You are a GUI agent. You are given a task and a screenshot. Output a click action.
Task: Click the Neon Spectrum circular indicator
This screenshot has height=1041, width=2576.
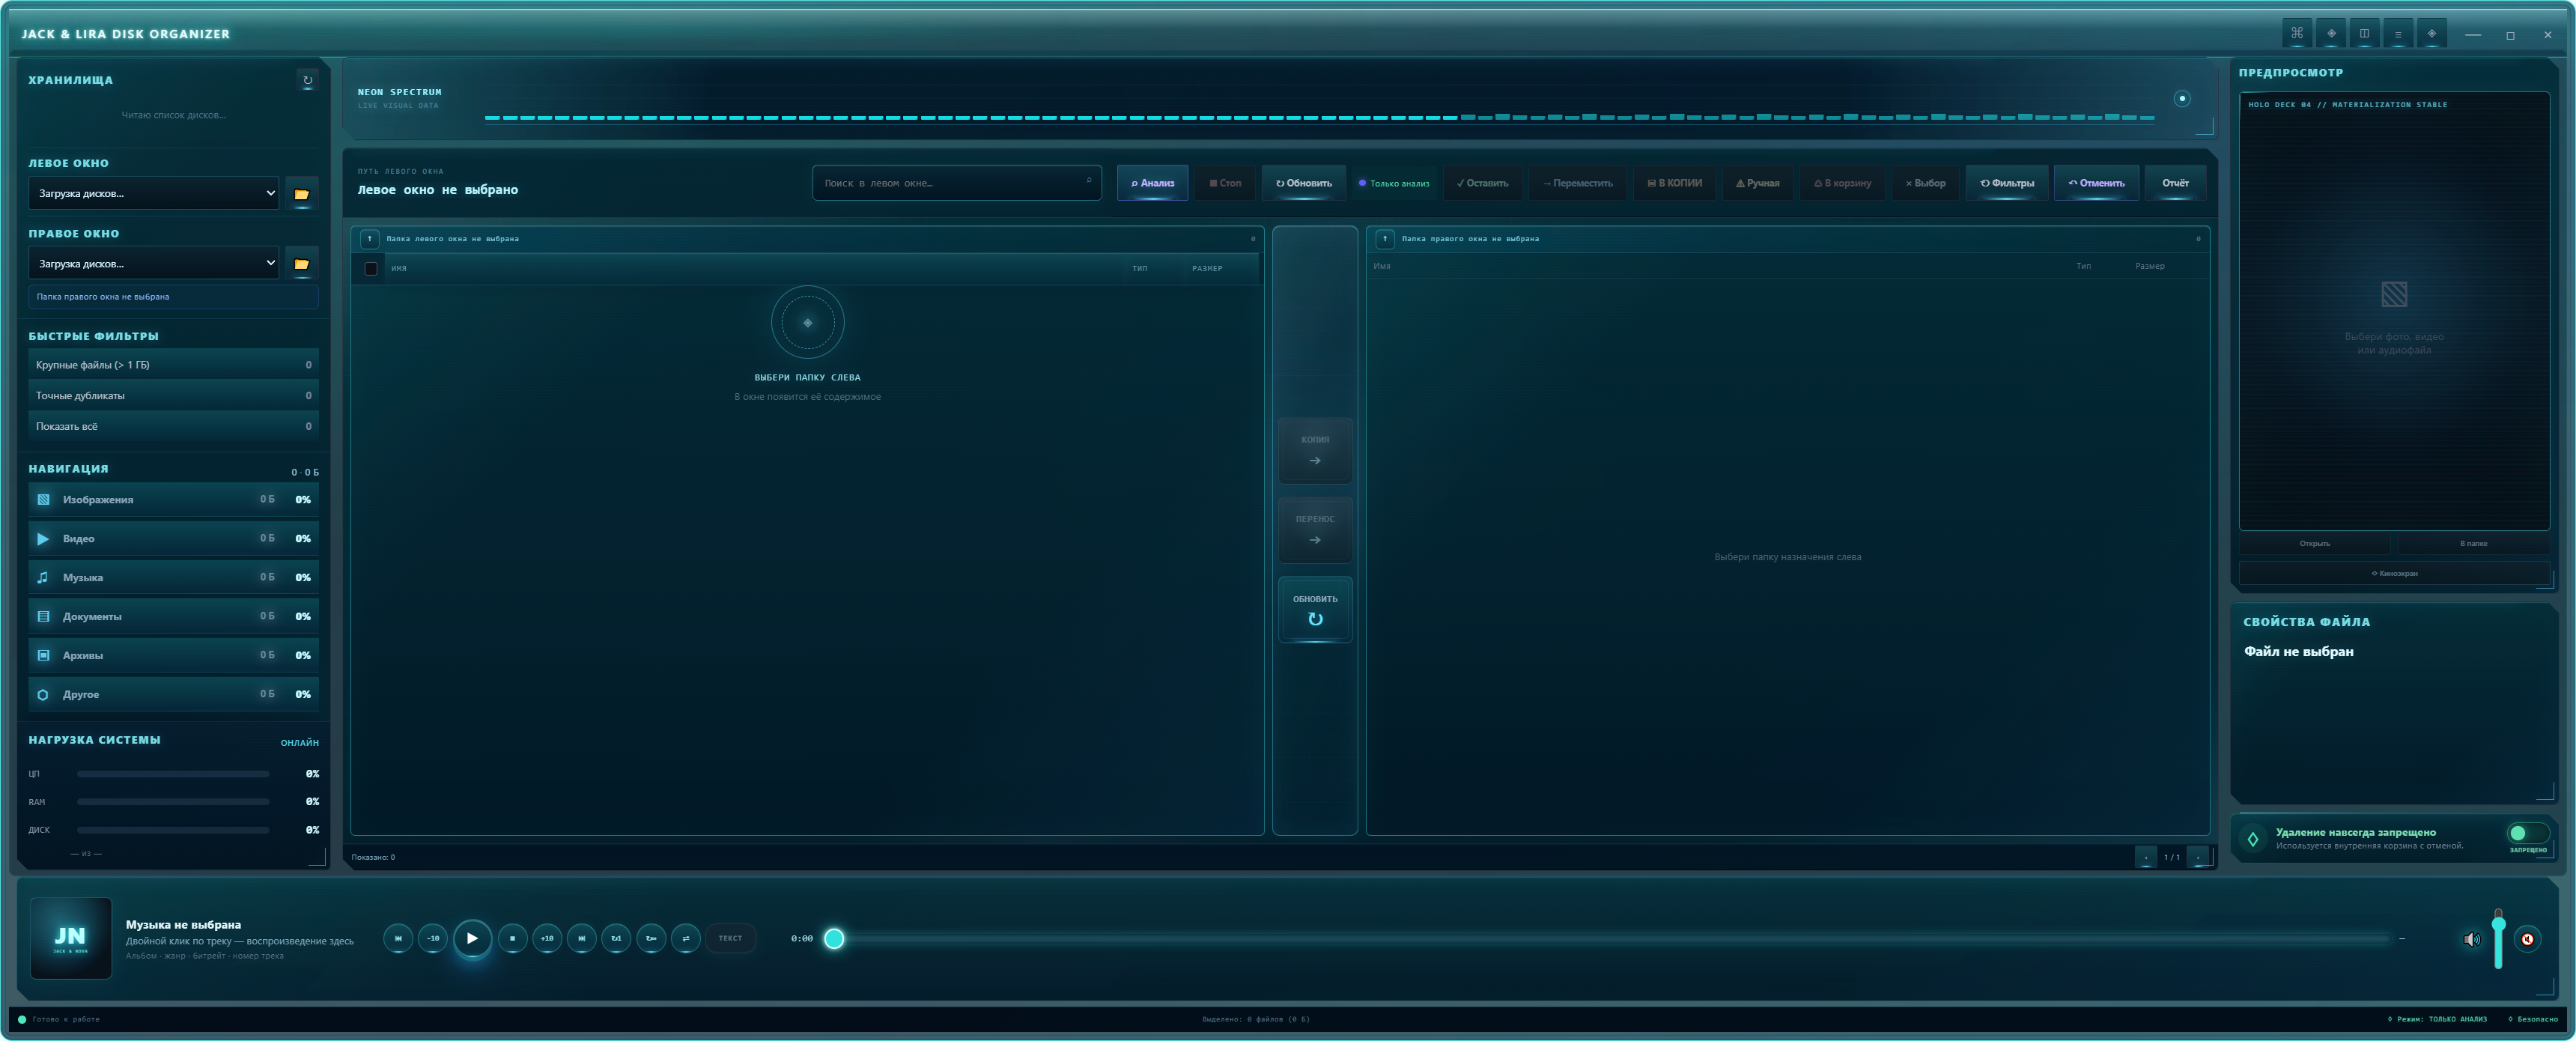(x=2182, y=98)
